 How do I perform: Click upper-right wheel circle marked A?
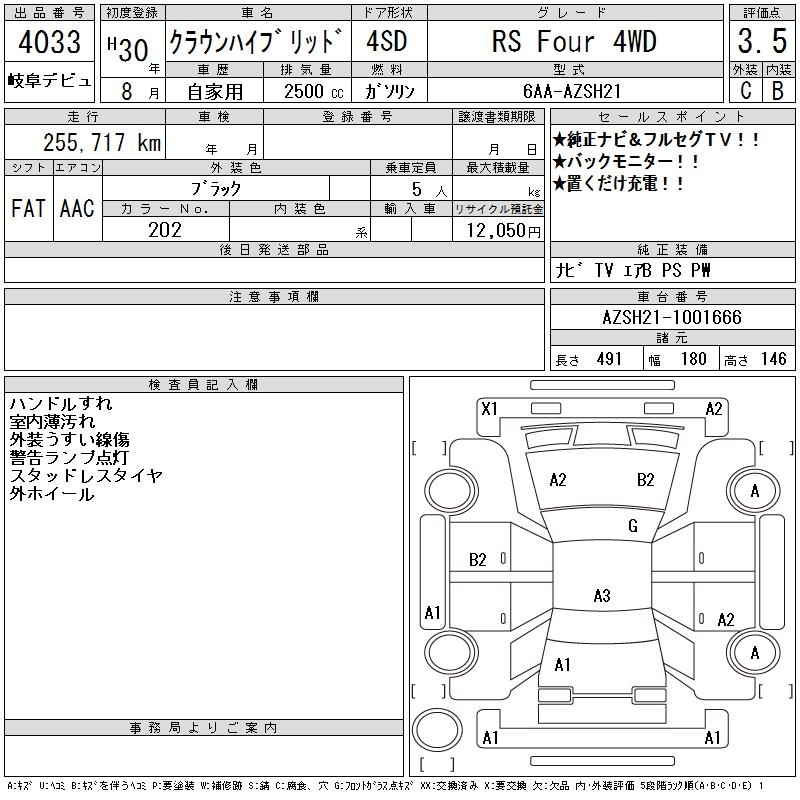pos(754,491)
